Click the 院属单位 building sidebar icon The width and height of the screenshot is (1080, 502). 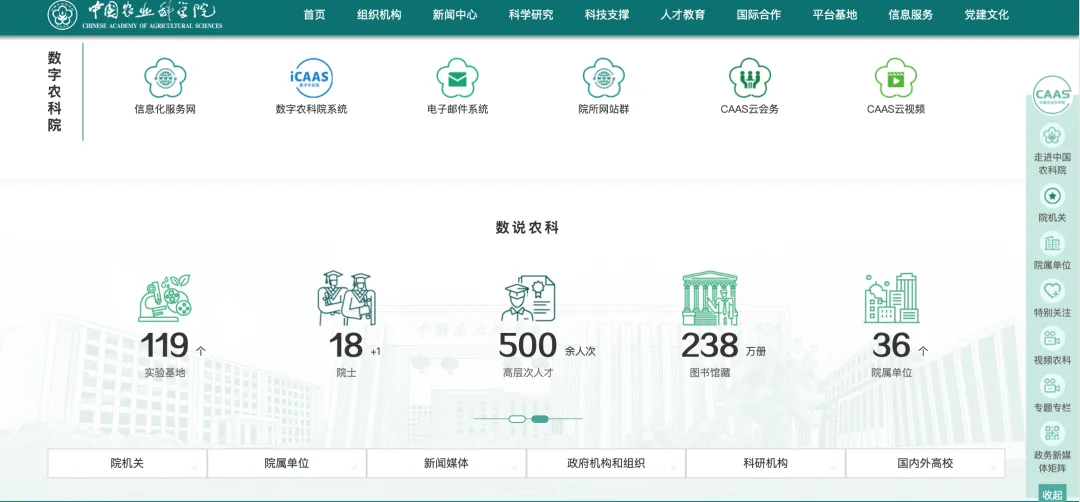pos(1052,244)
